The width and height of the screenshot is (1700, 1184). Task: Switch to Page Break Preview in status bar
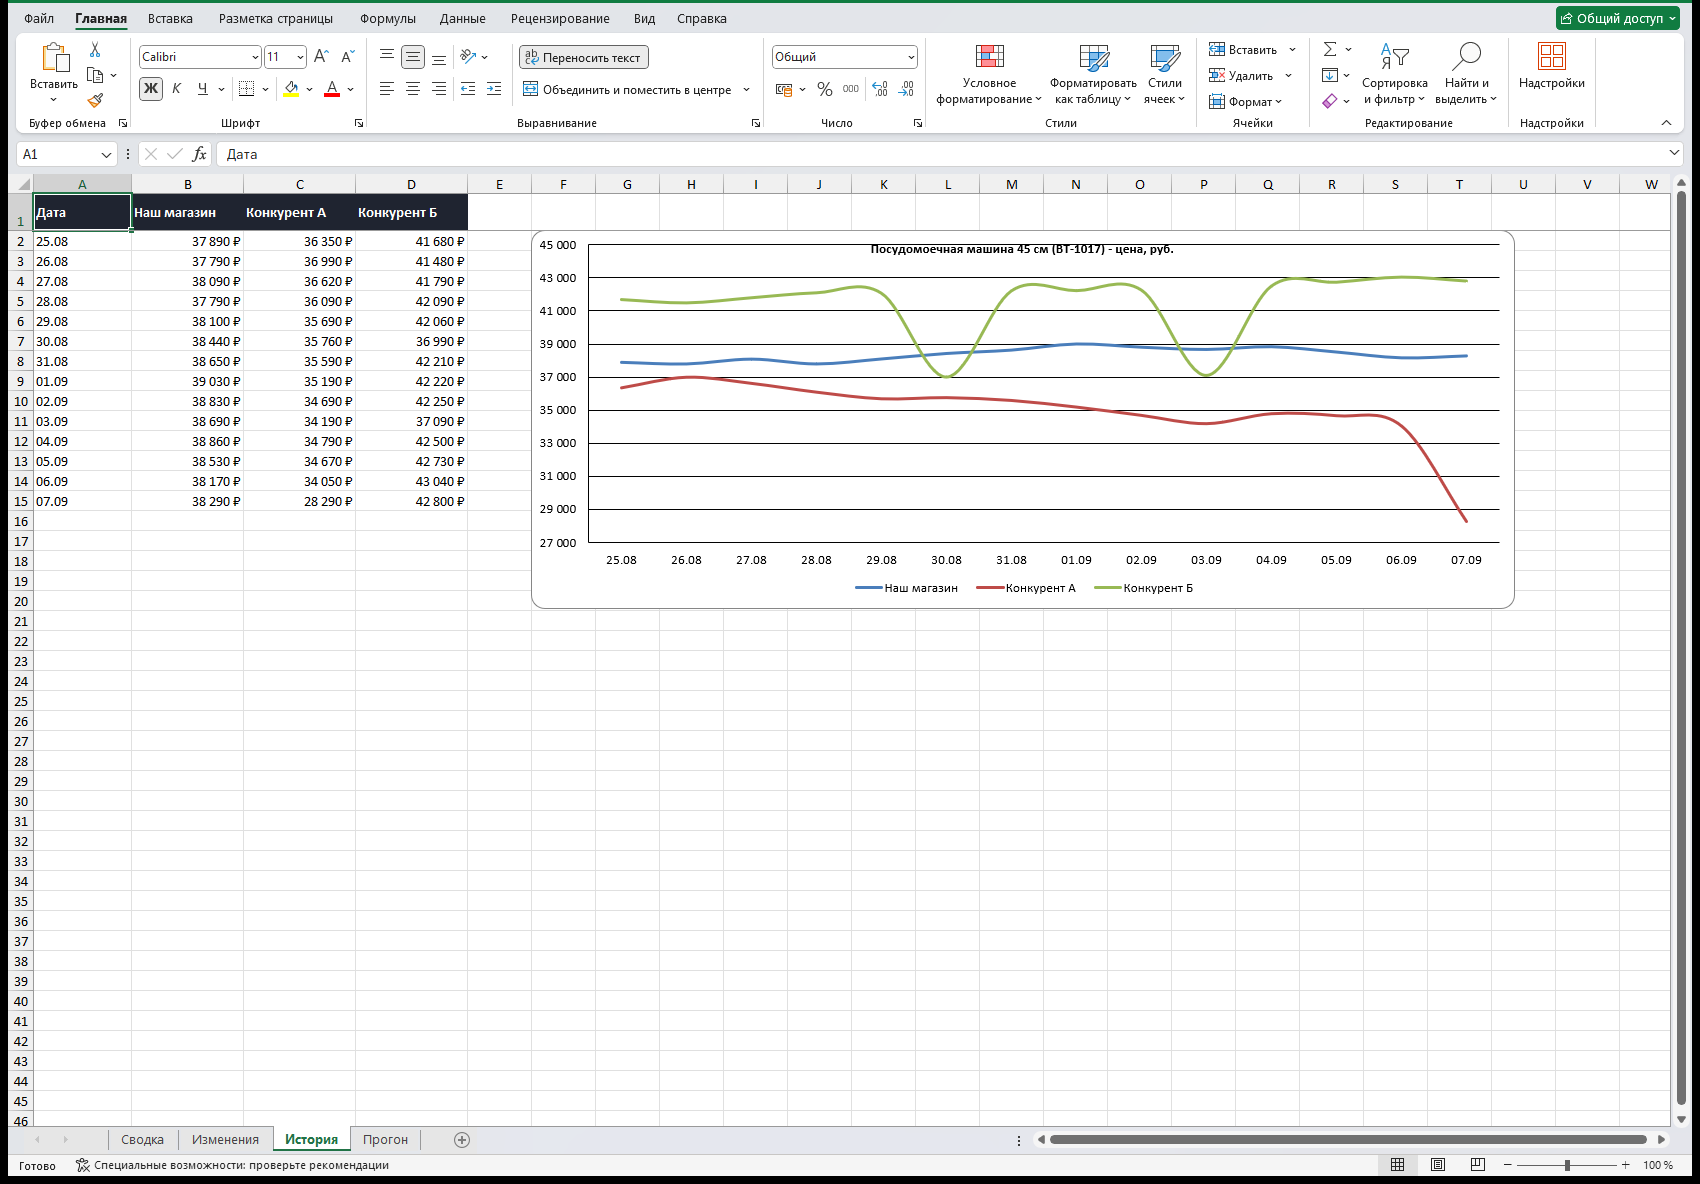click(1478, 1165)
